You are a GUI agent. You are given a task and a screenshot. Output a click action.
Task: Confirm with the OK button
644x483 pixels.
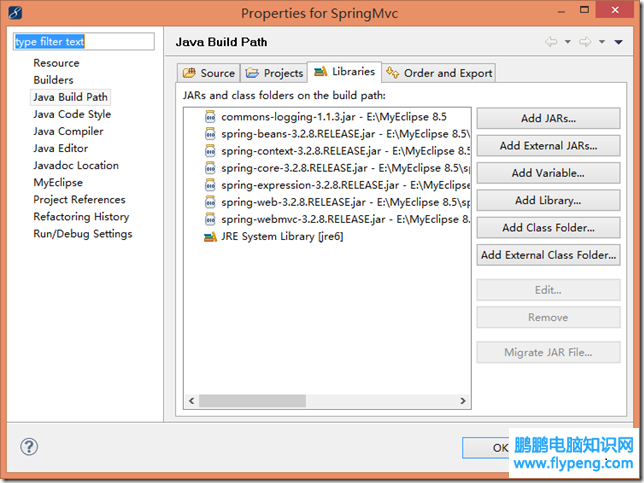486,448
